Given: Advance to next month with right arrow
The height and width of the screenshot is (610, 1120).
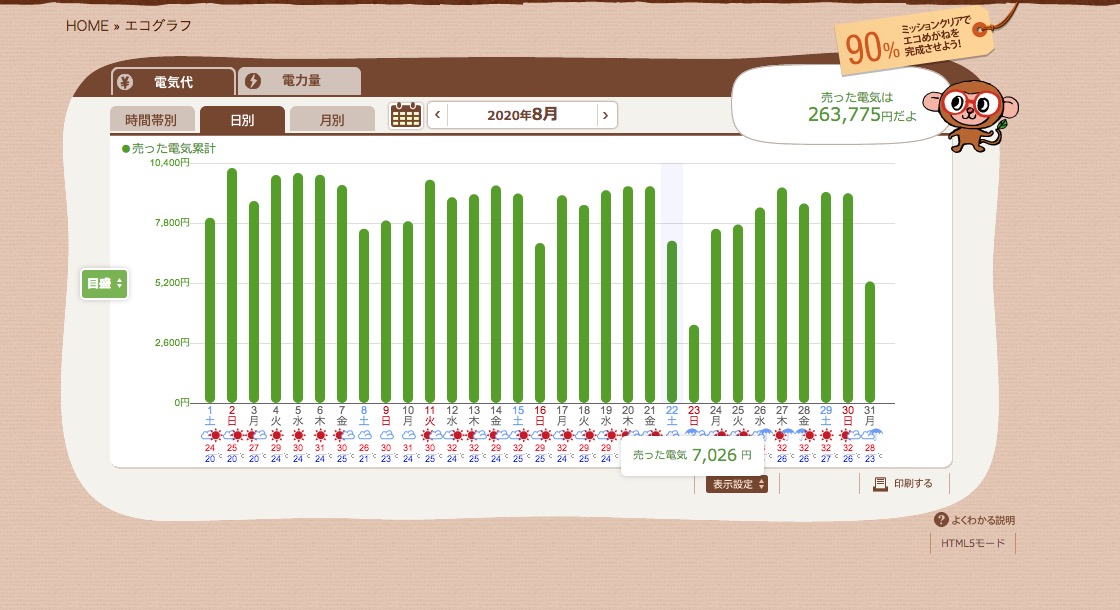Looking at the screenshot, I should 606,115.
